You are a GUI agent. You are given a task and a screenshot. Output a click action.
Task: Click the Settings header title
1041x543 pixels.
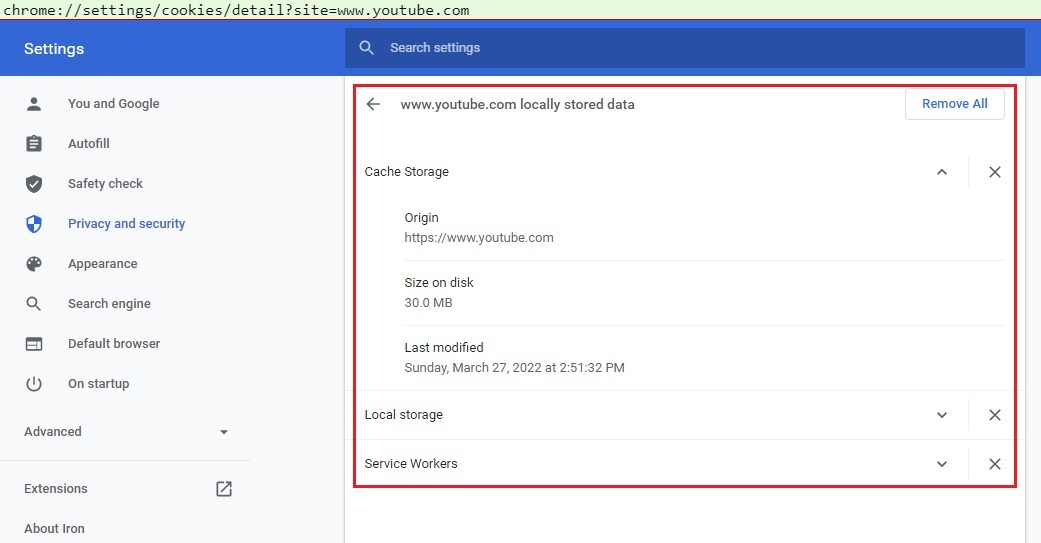tap(54, 48)
